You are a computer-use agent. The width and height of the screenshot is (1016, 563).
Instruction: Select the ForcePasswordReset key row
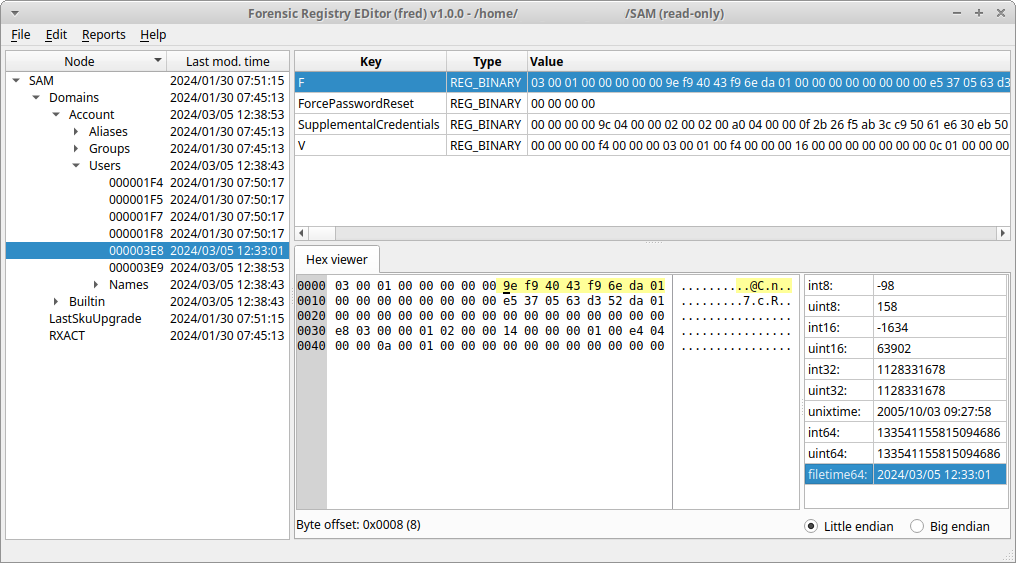click(652, 104)
